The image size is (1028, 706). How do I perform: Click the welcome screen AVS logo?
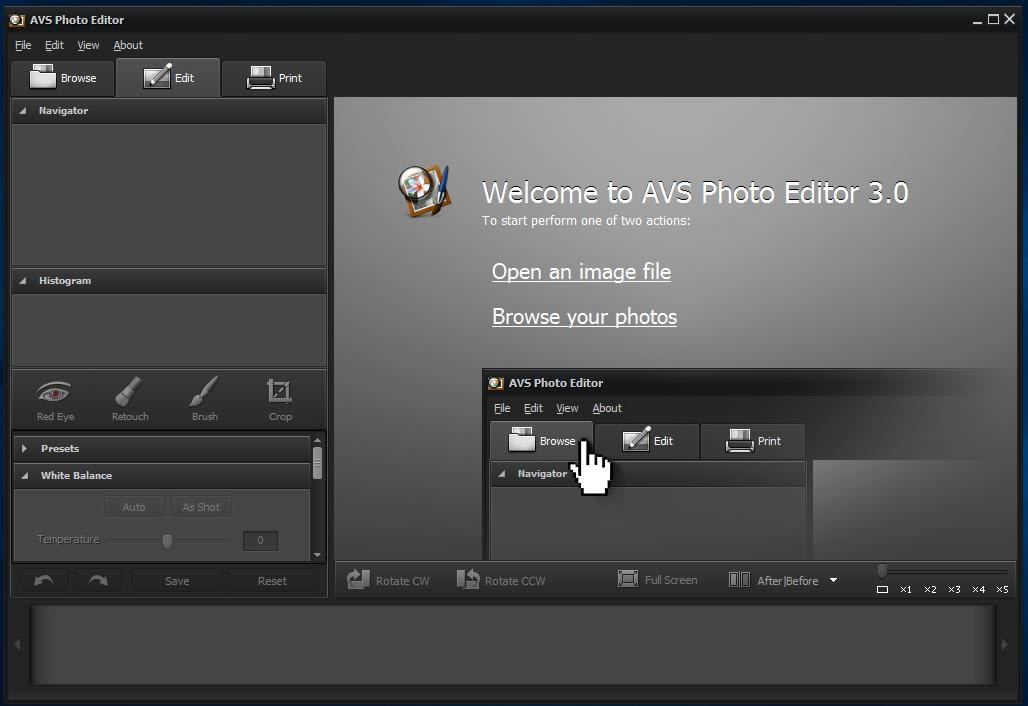(425, 191)
